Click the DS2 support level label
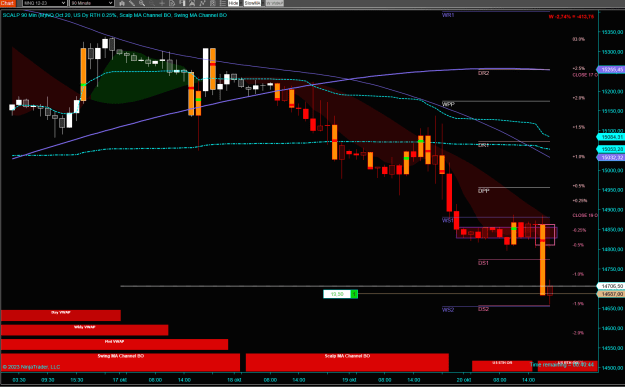Image resolution: width=625 pixels, height=387 pixels. click(x=483, y=309)
